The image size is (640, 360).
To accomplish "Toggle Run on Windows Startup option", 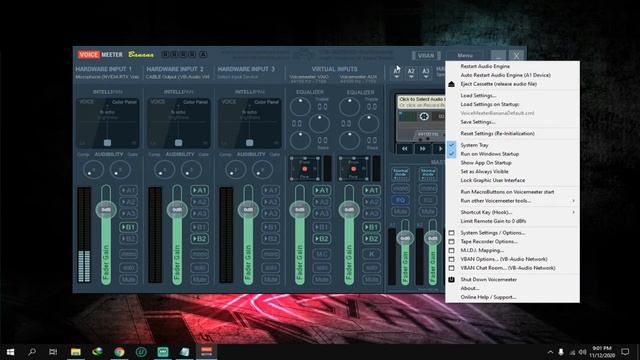I will point(489,154).
